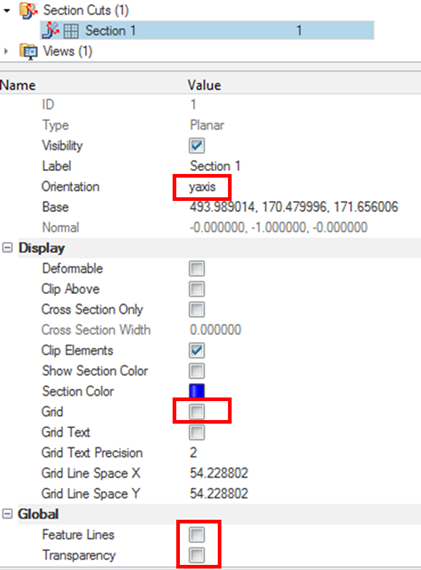Edit the Base coordinates value
Image resolution: width=421 pixels, height=570 pixels.
click(x=294, y=207)
